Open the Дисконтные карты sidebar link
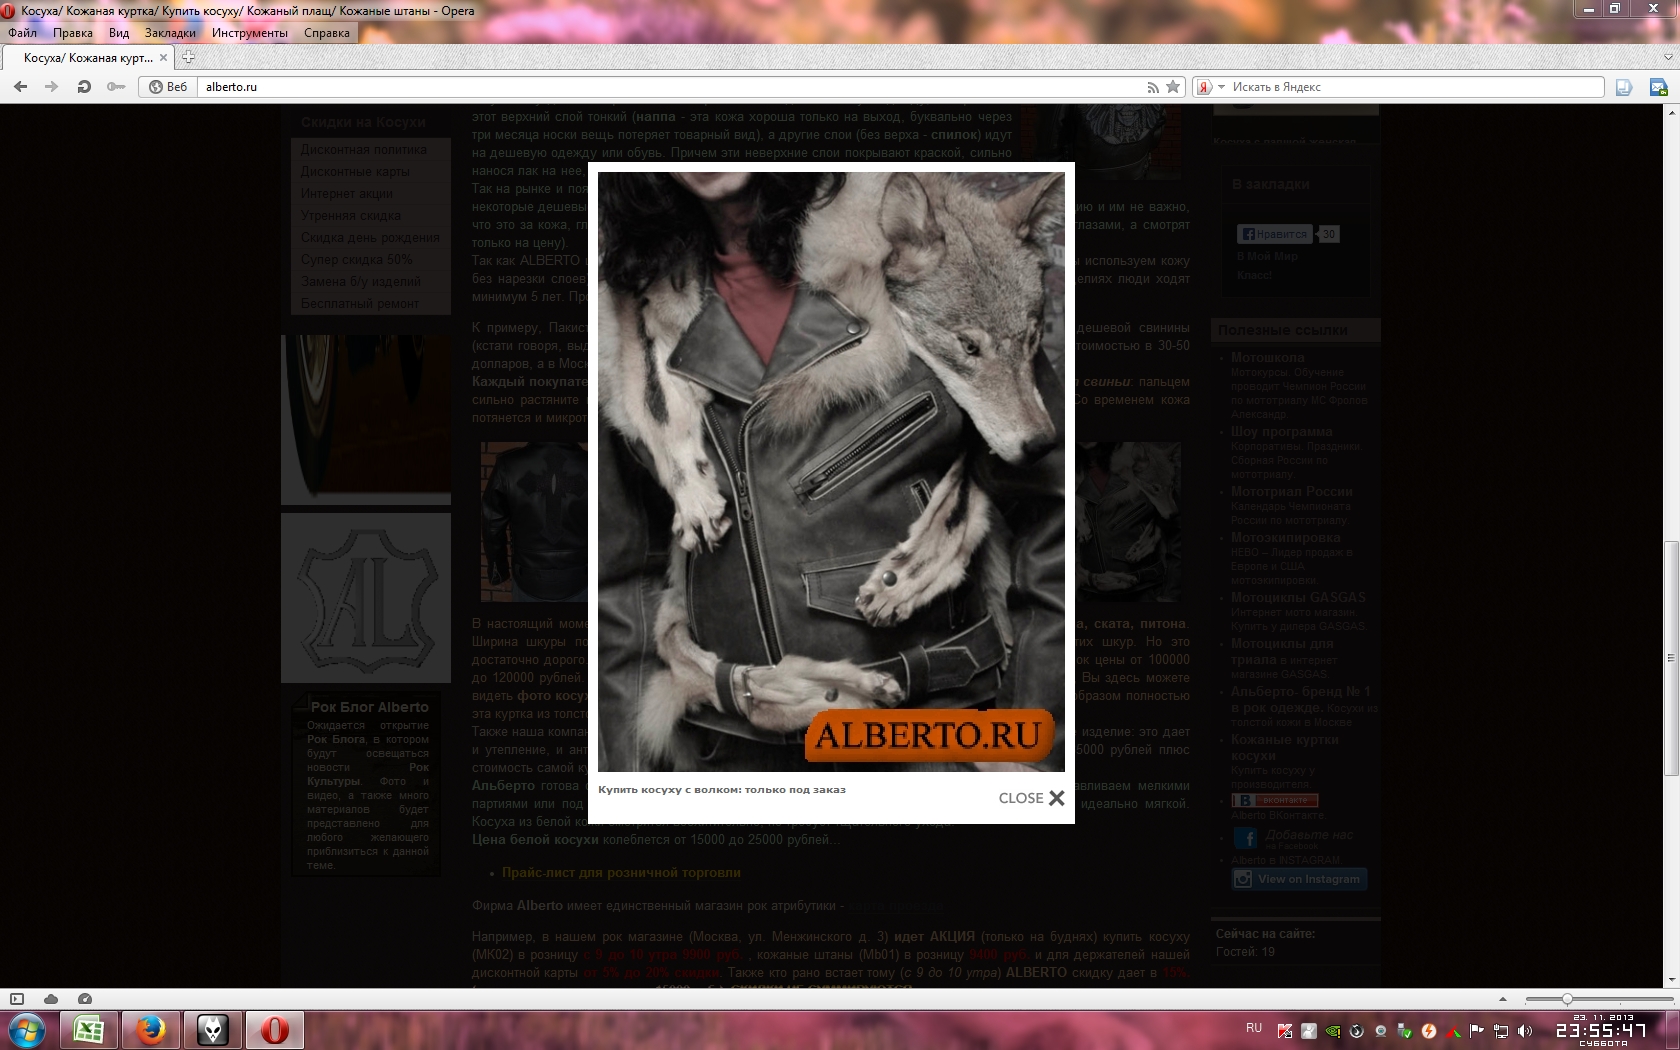Screen dimensions: 1680x1050 [x=355, y=172]
